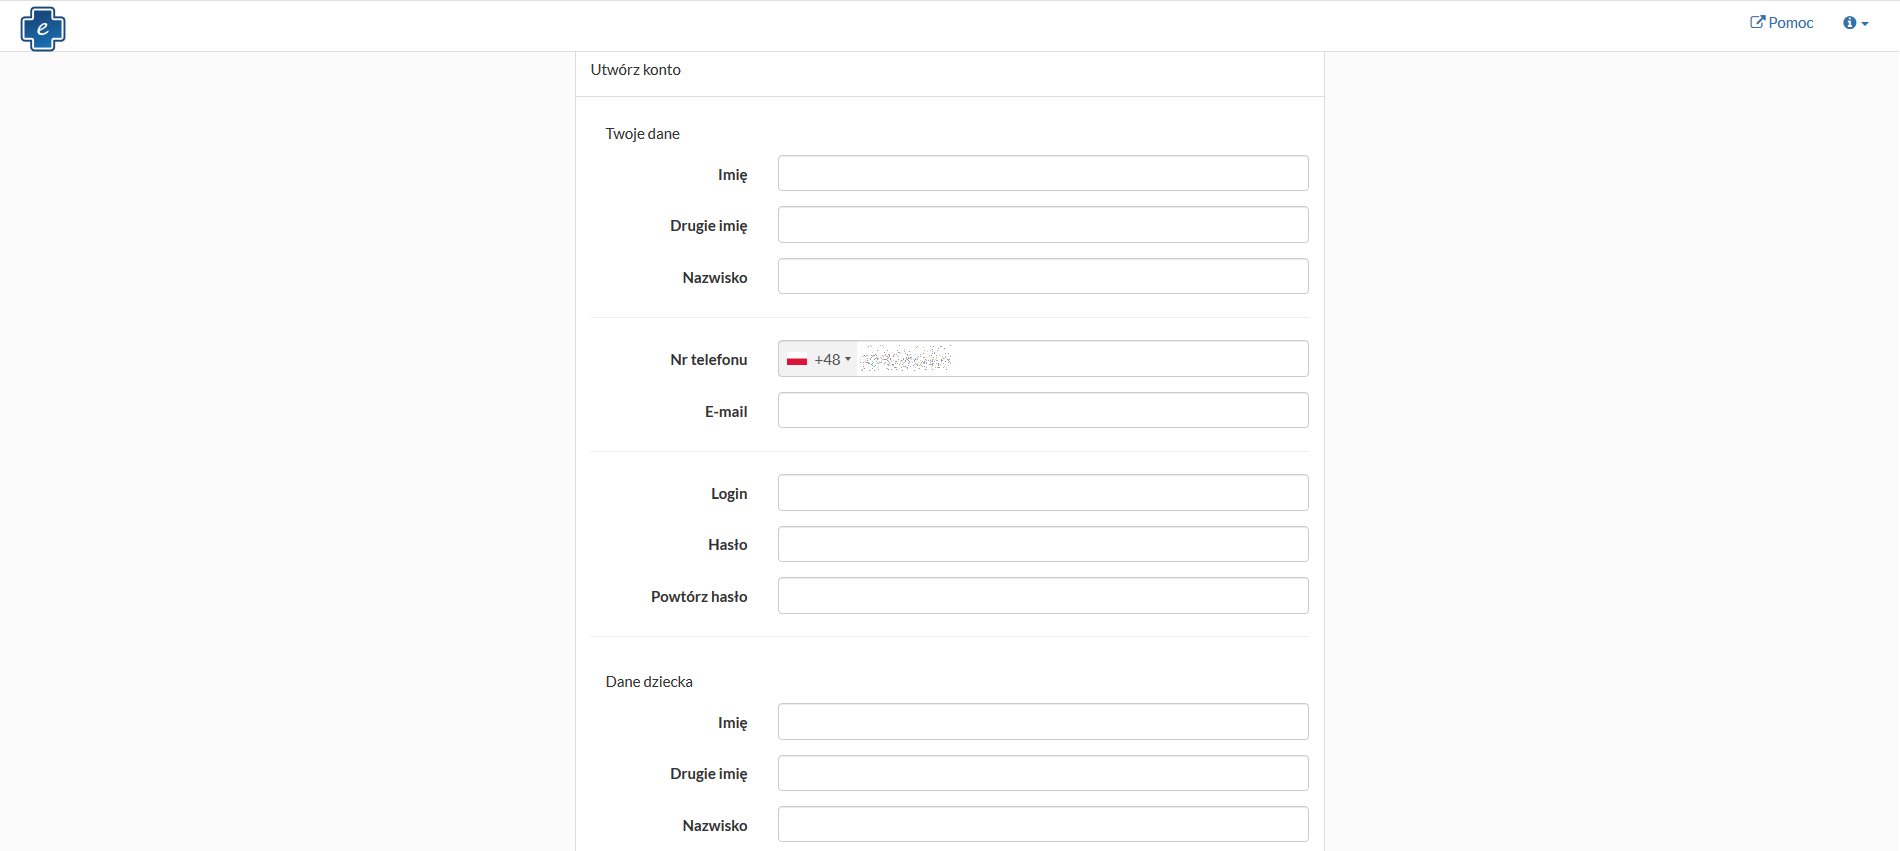This screenshot has height=851, width=1900.
Task: Click the blue cross 'e' logo
Action: tap(43, 28)
